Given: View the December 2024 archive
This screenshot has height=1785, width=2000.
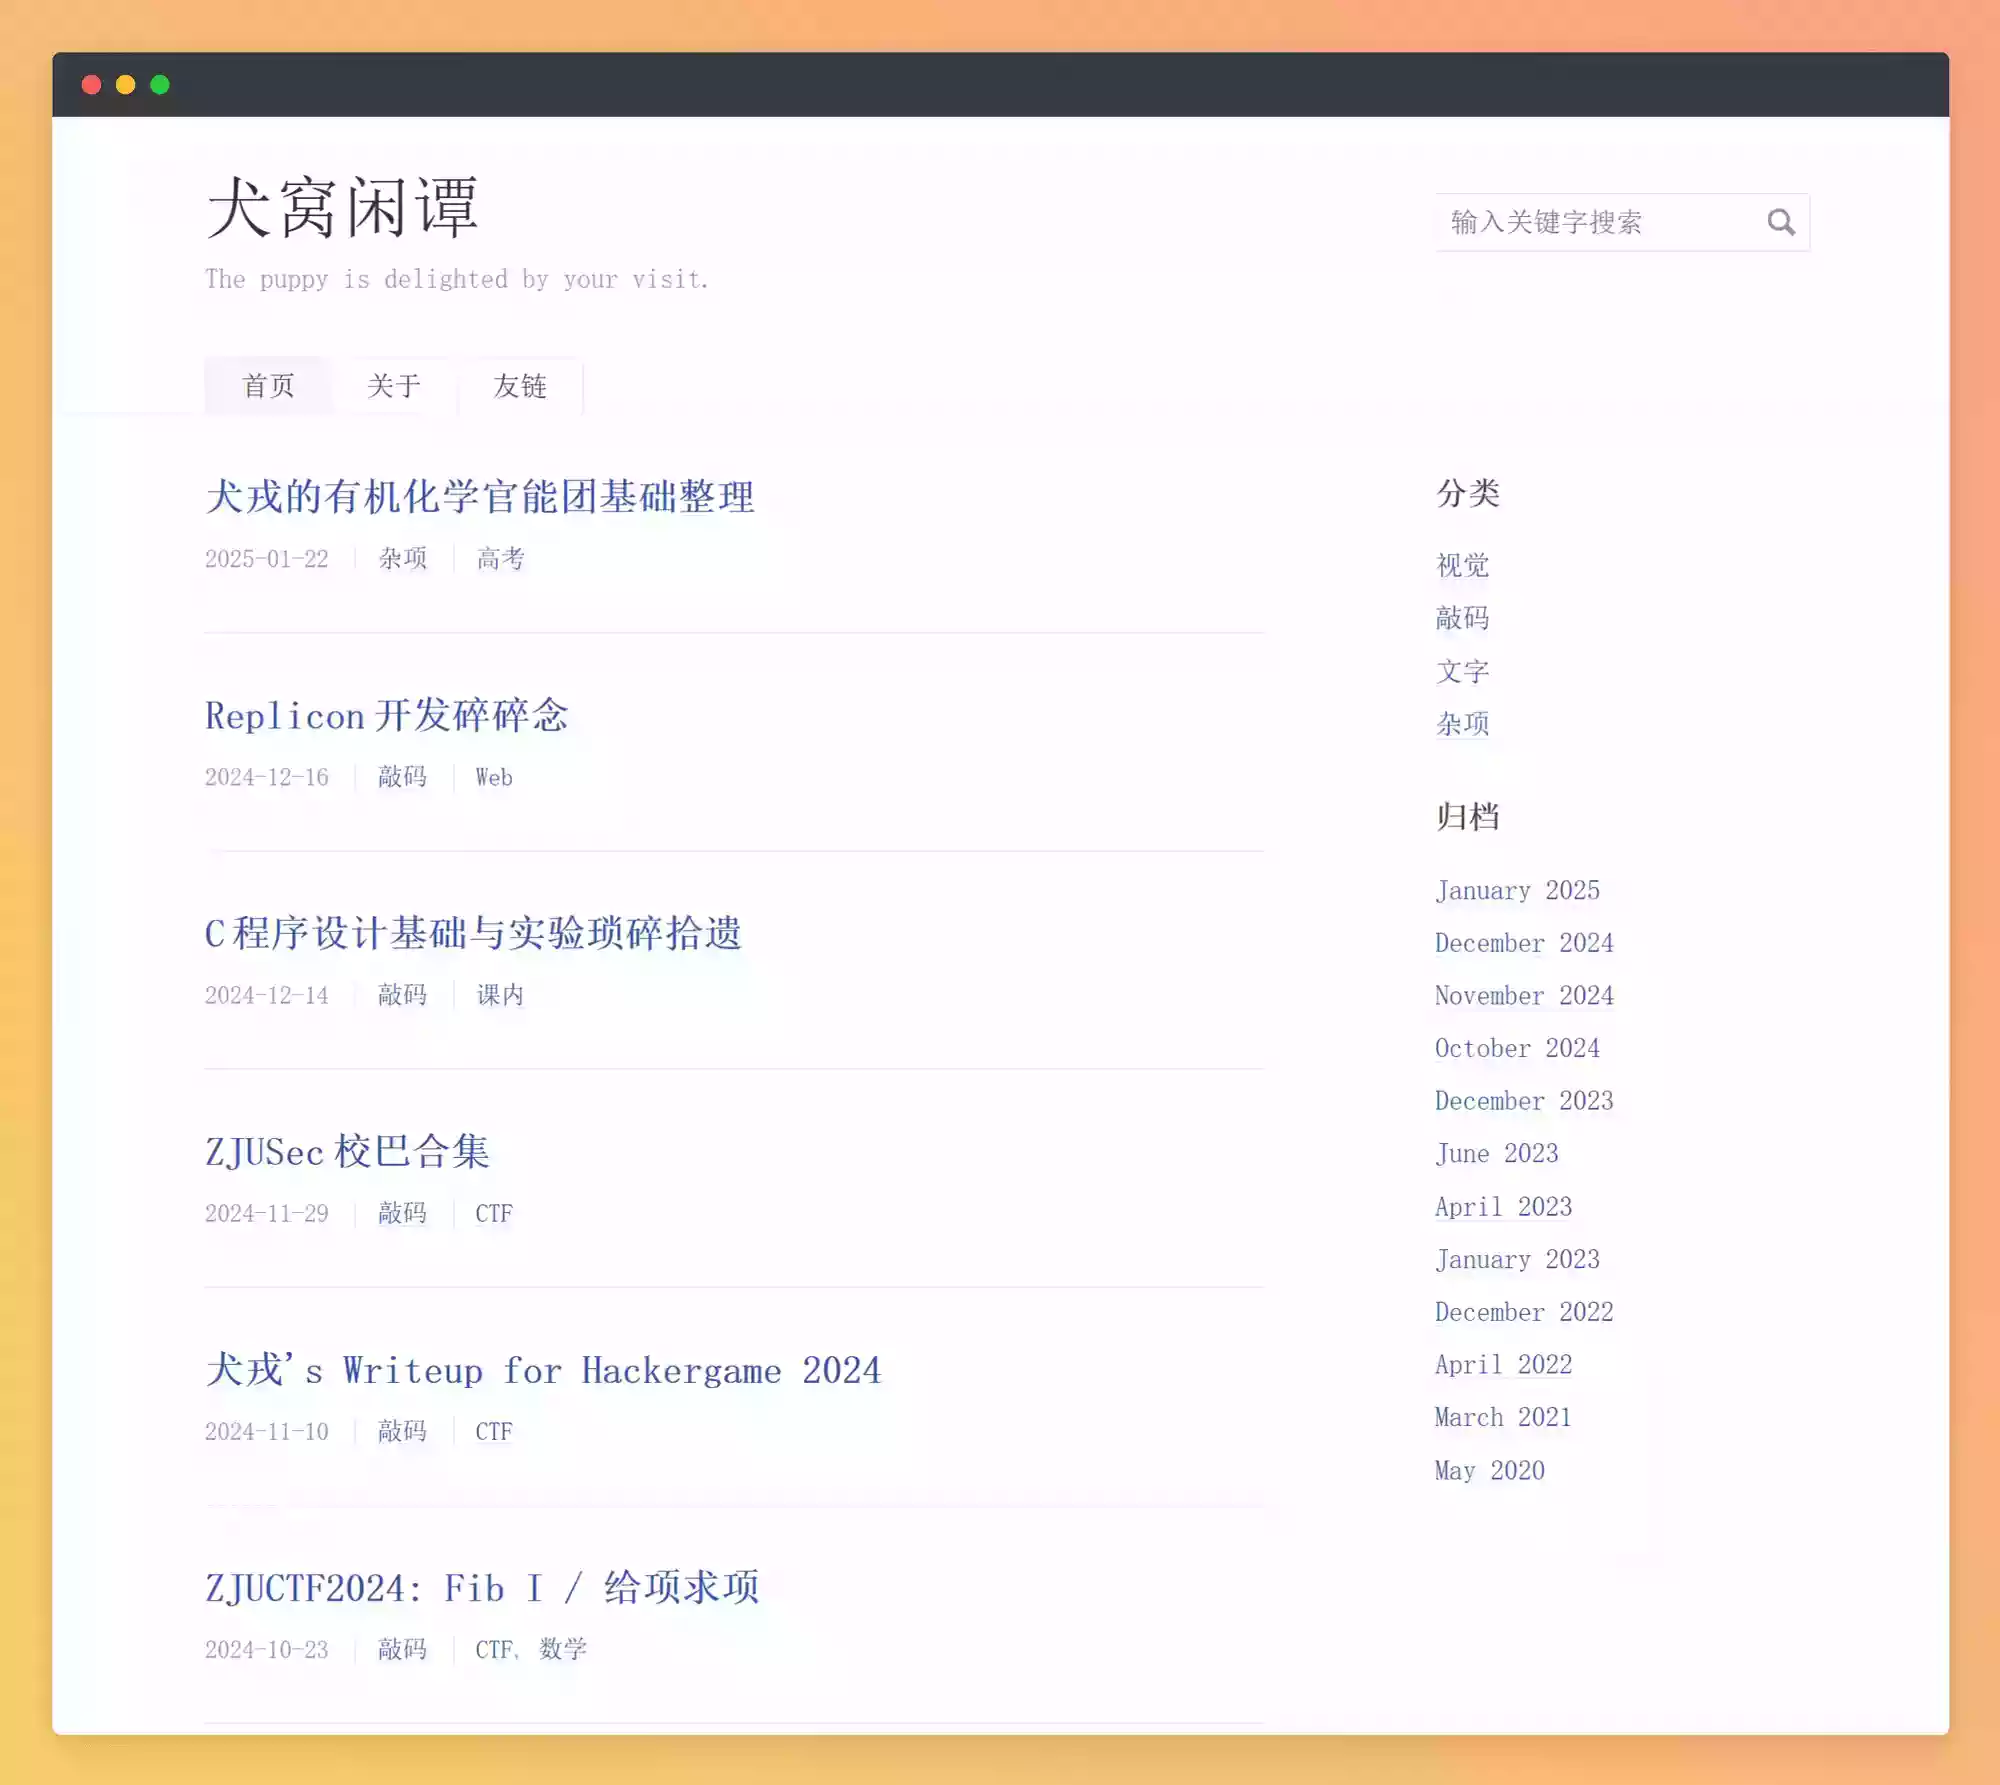Looking at the screenshot, I should tap(1523, 943).
